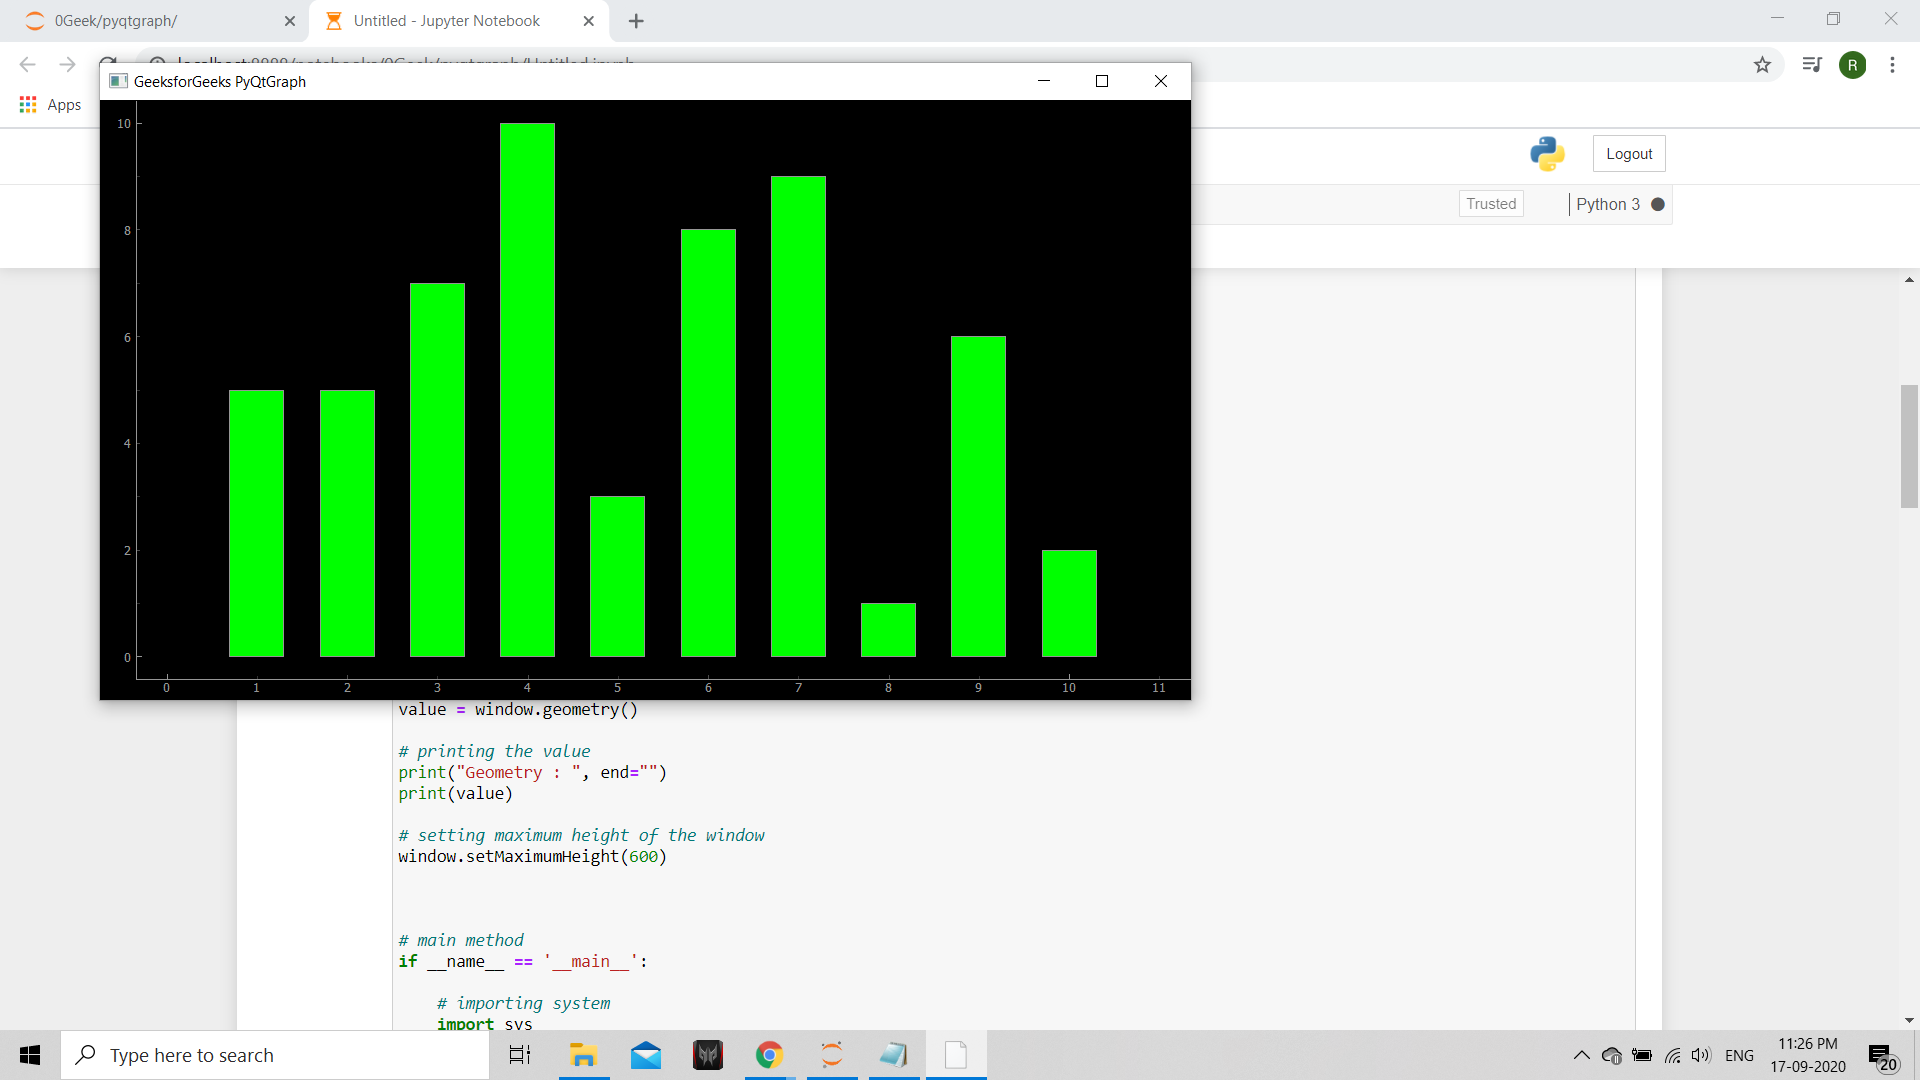Click the bookmark star icon
Image resolution: width=1920 pixels, height=1080 pixels.
click(x=1762, y=65)
